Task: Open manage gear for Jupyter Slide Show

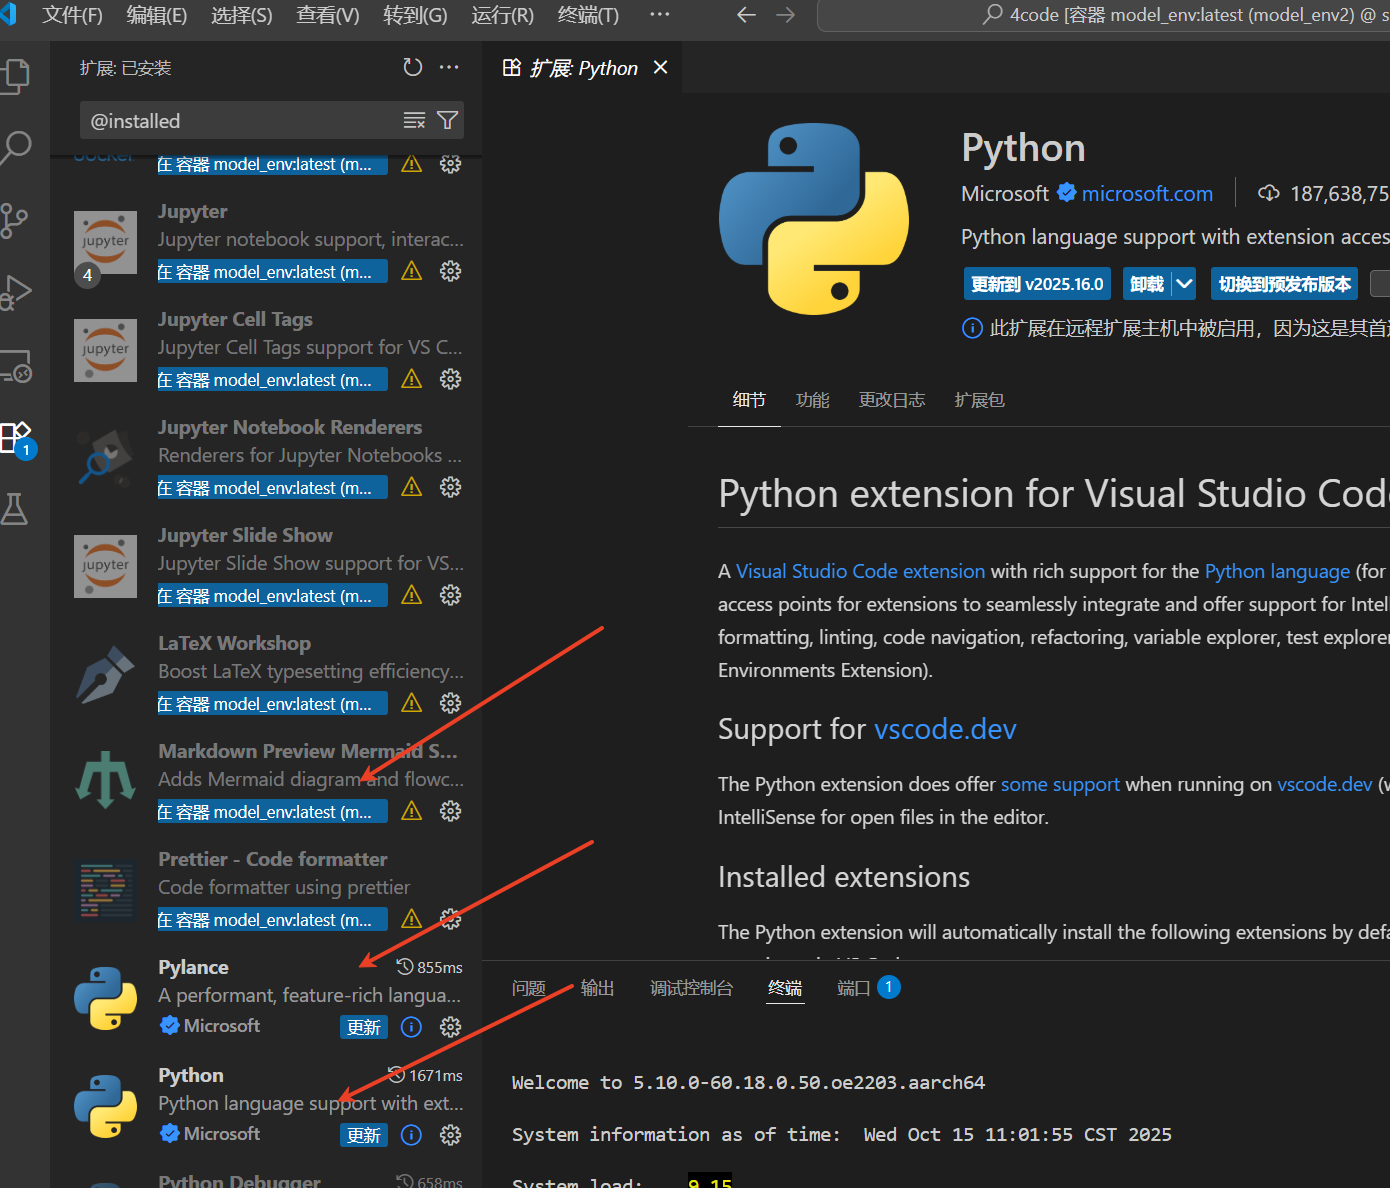Action: coord(451,595)
